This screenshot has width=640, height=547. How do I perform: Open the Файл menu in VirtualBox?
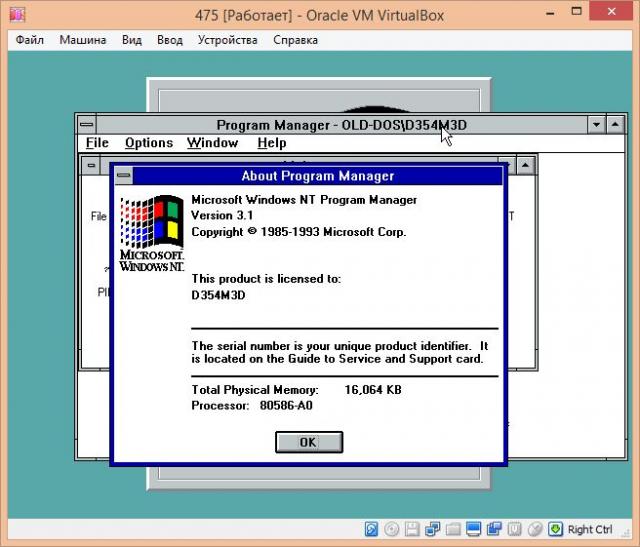(29, 40)
